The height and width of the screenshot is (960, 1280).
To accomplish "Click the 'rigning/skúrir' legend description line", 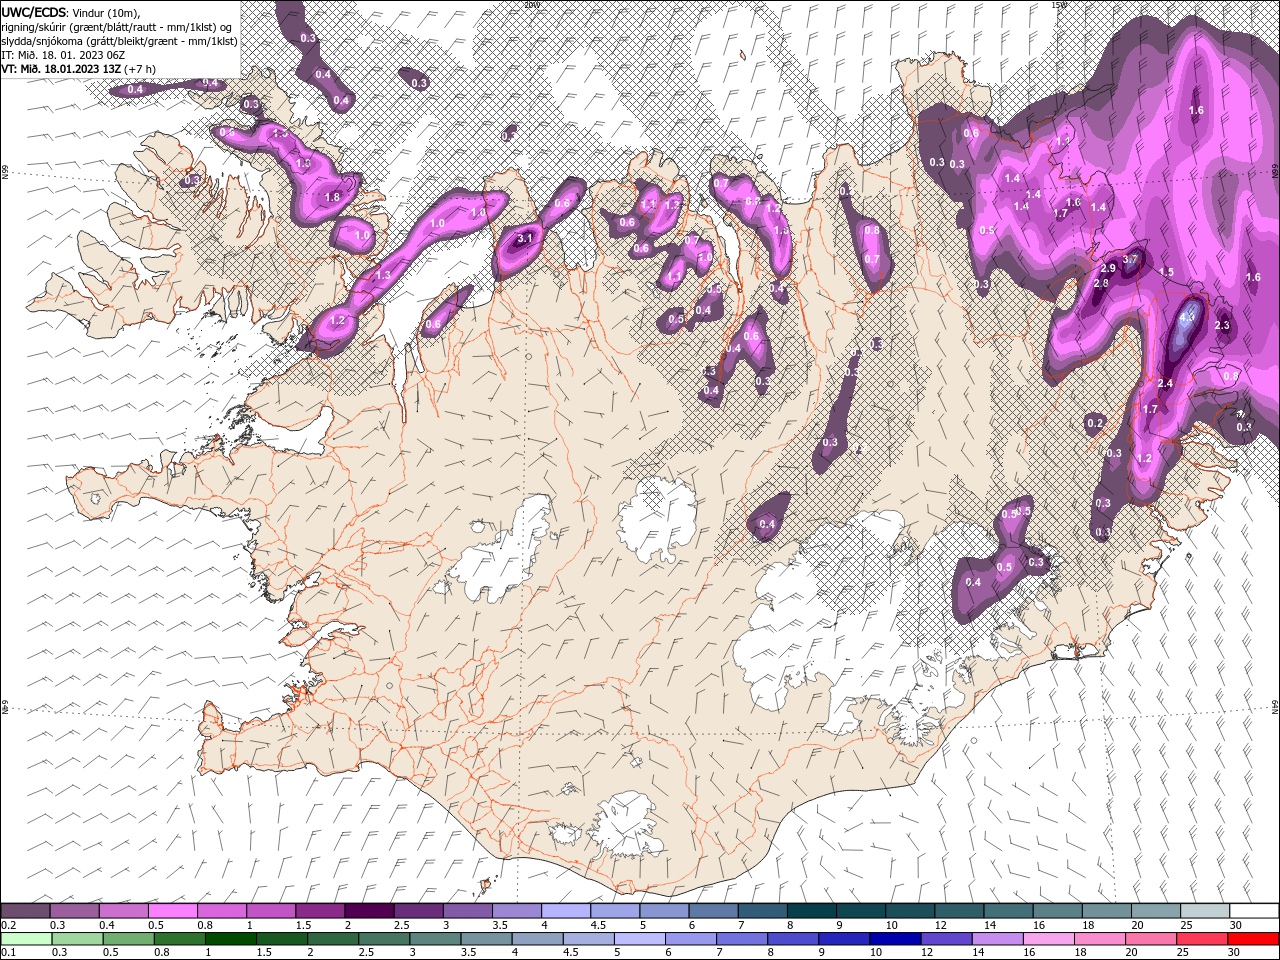I will pos(118,26).
